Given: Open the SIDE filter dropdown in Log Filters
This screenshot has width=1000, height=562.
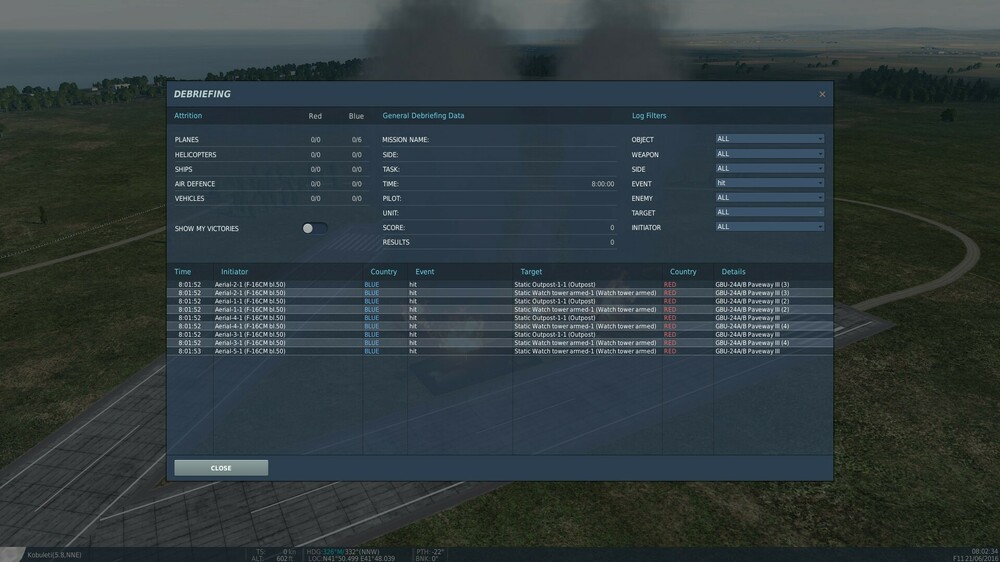Looking at the screenshot, I should click(769, 168).
